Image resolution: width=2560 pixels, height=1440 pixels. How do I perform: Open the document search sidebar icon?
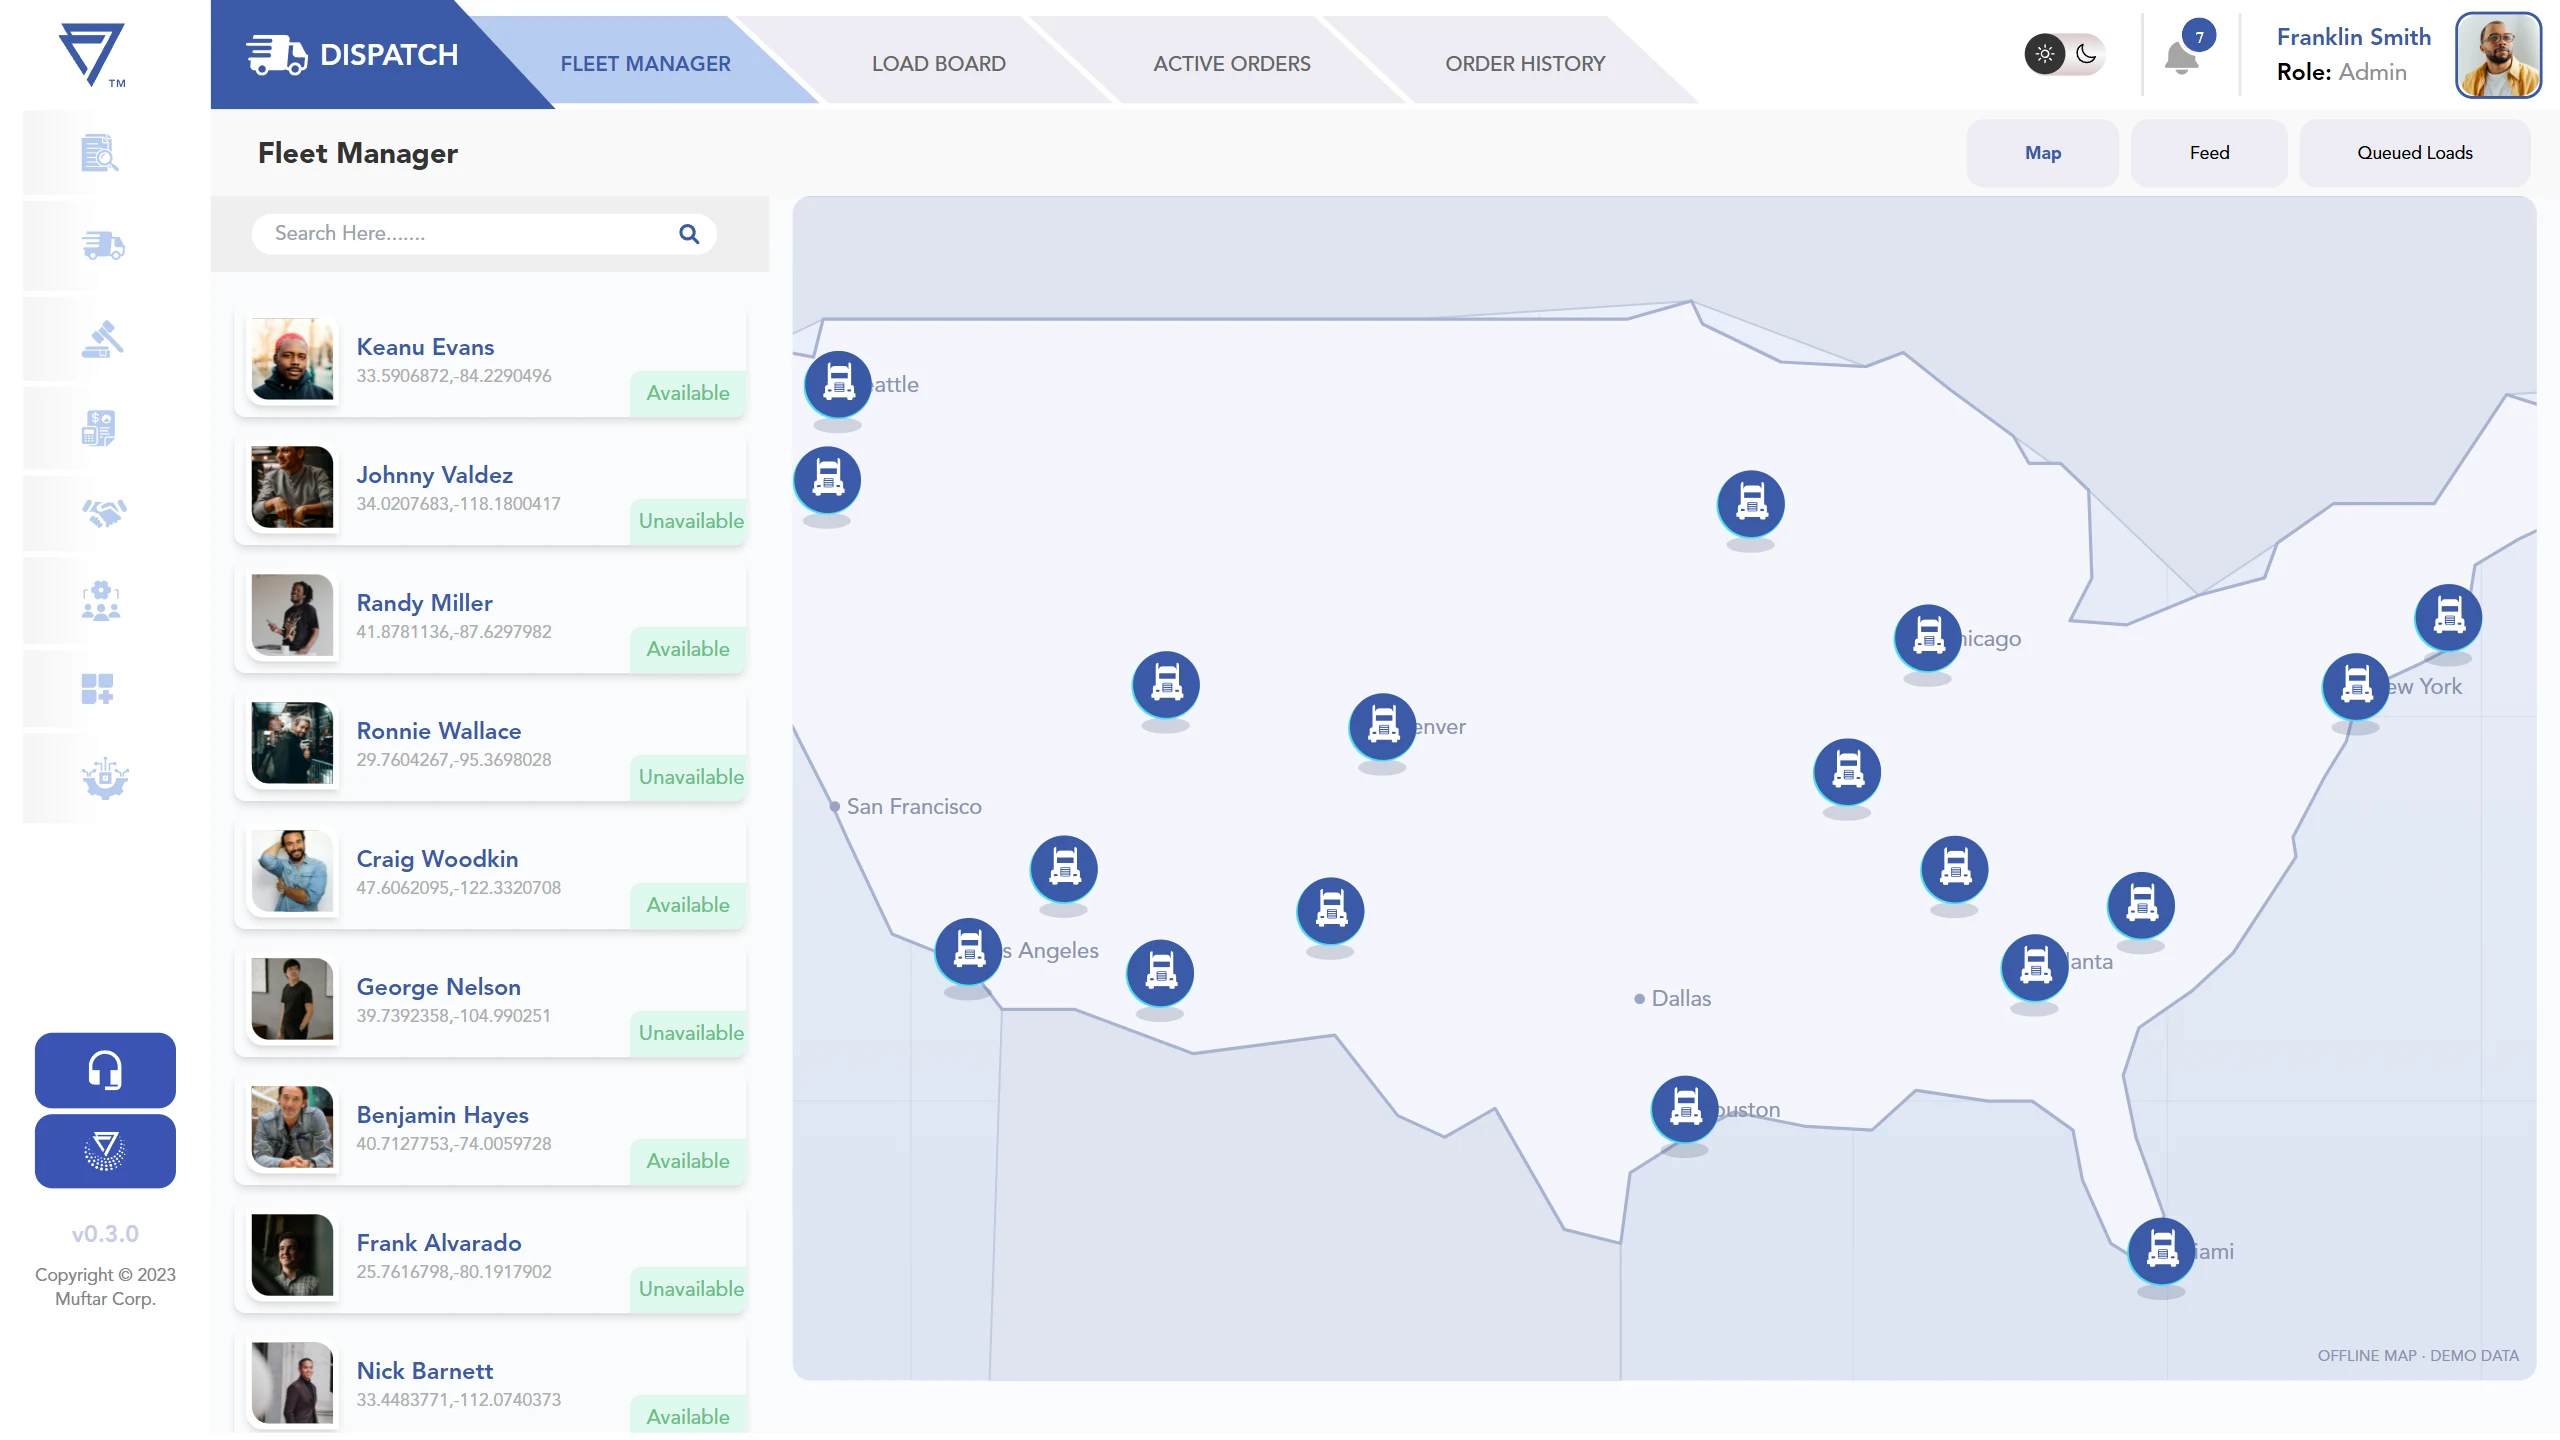pyautogui.click(x=100, y=153)
